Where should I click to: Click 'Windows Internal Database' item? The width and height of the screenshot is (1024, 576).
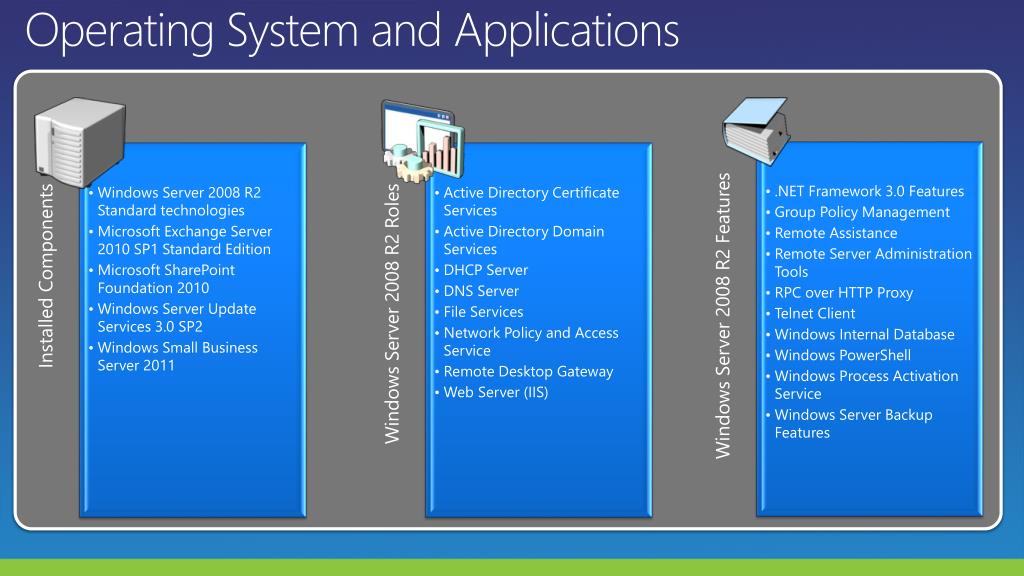(x=865, y=334)
